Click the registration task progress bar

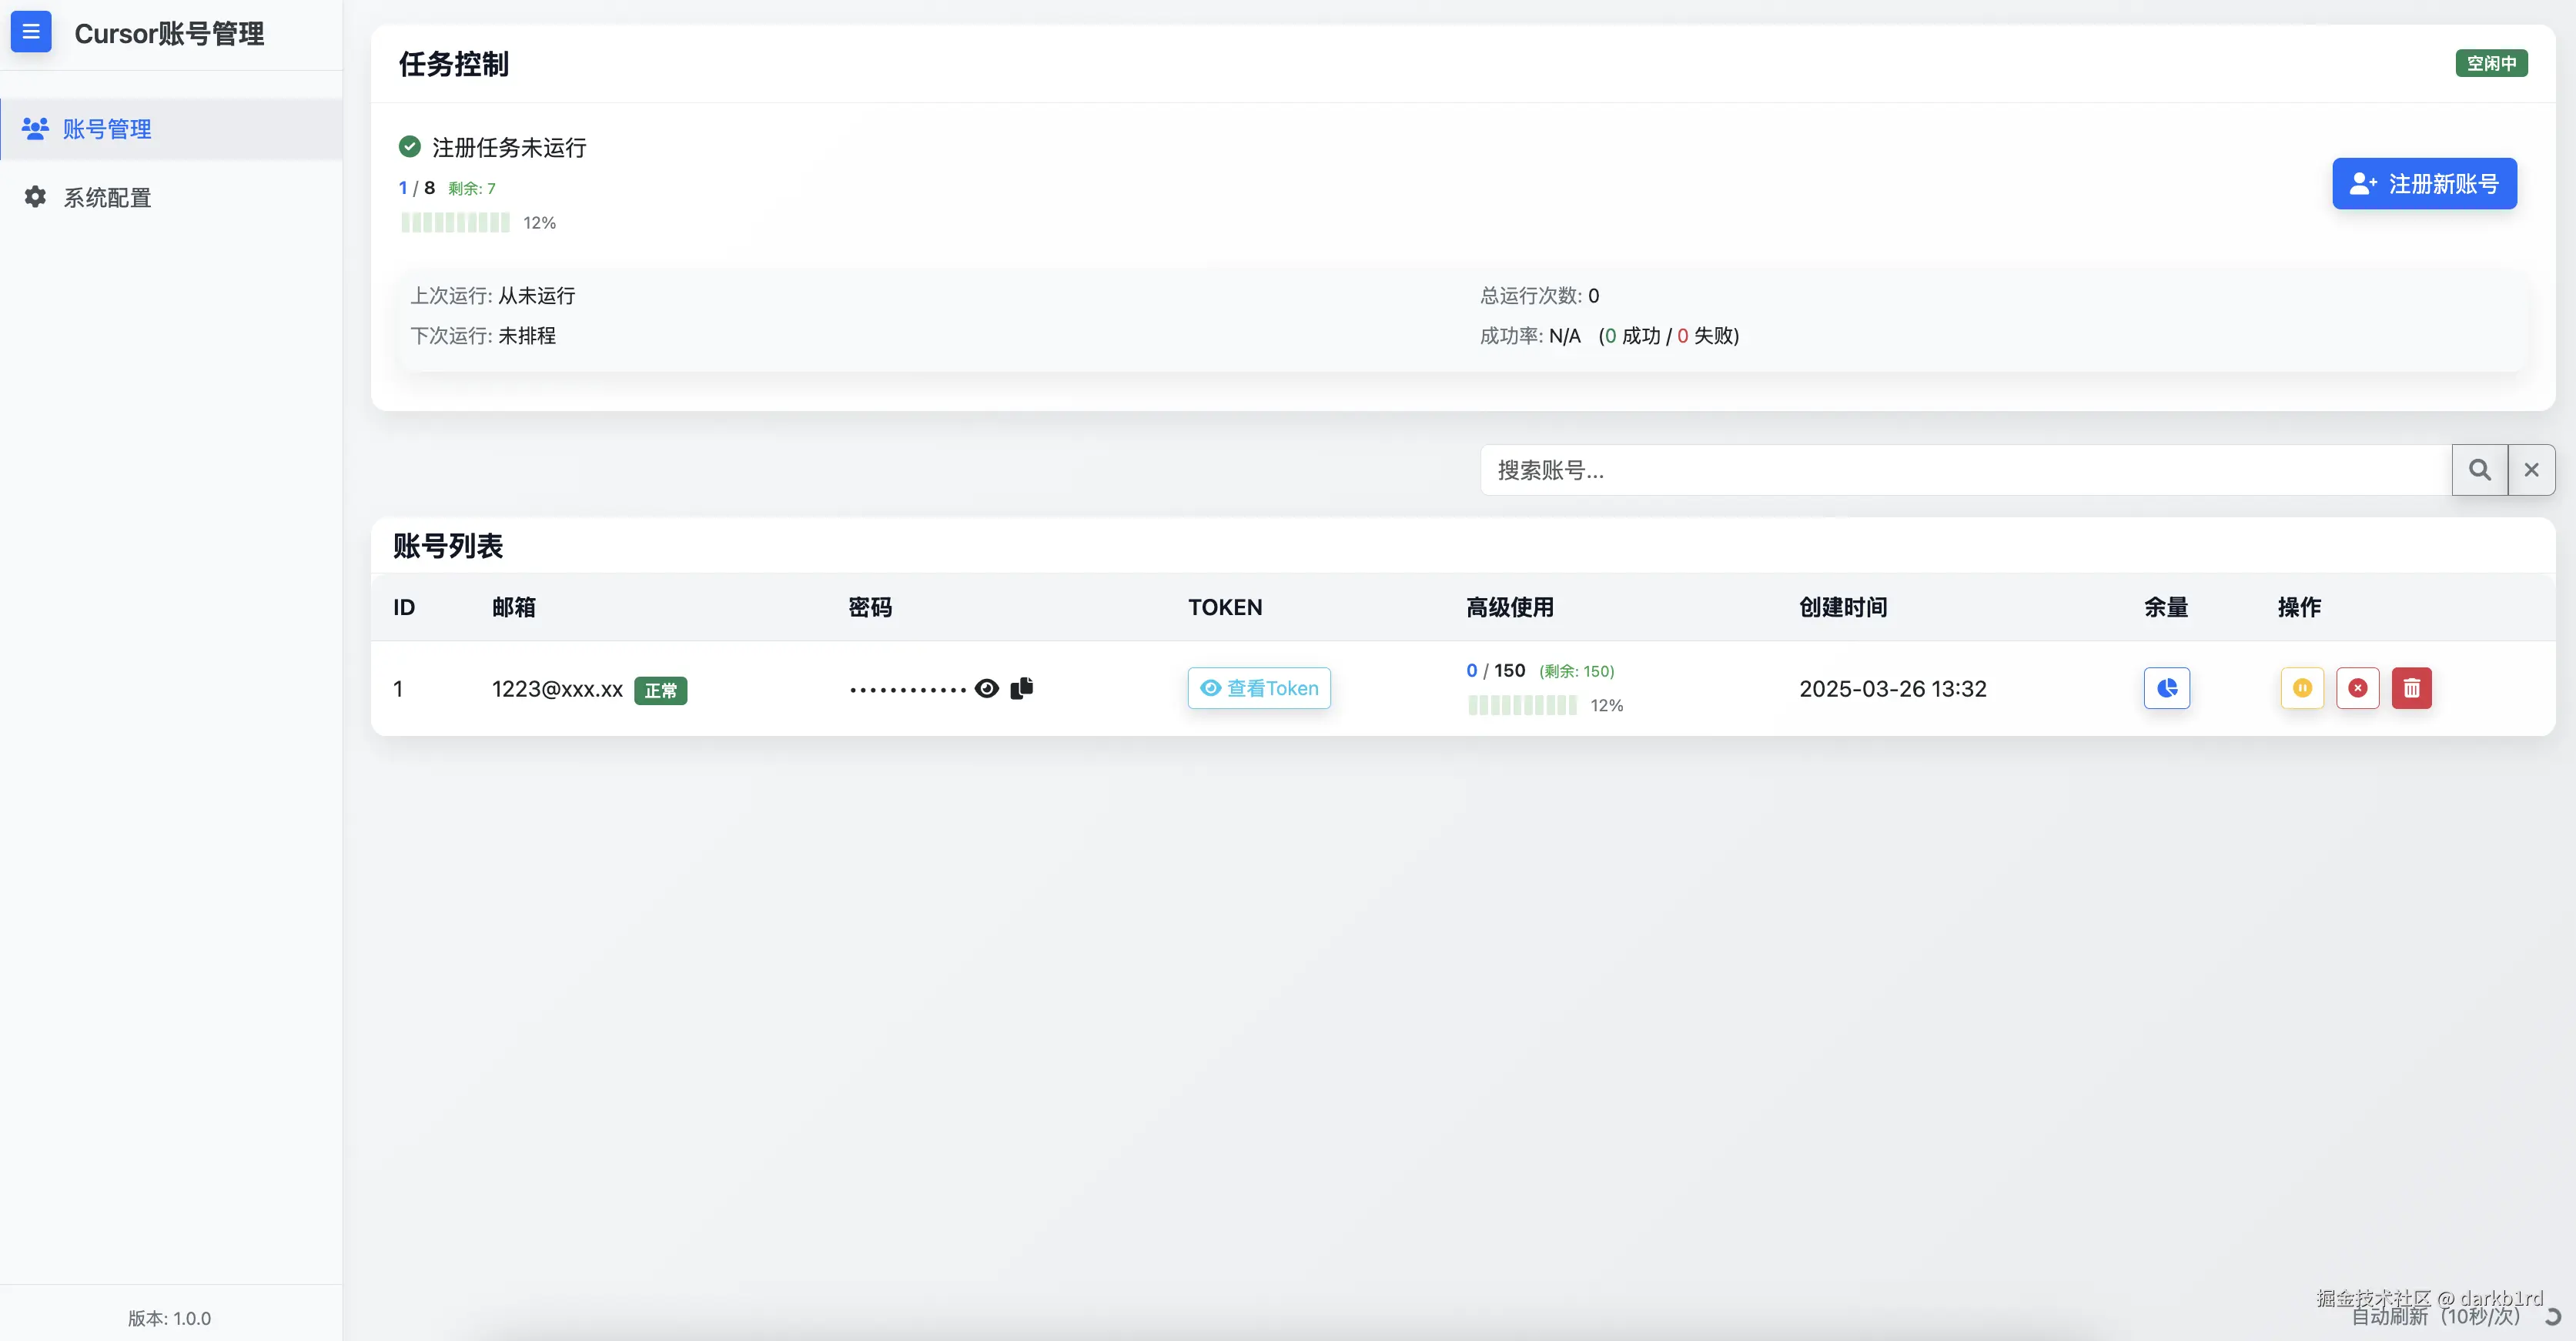tap(455, 223)
